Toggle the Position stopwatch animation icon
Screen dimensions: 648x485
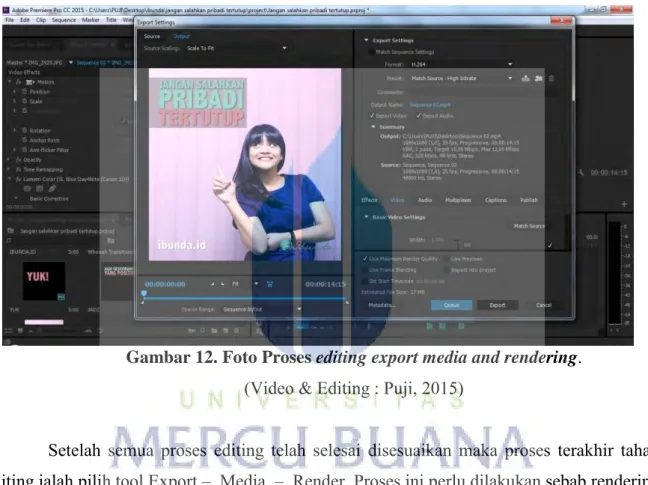coord(24,91)
